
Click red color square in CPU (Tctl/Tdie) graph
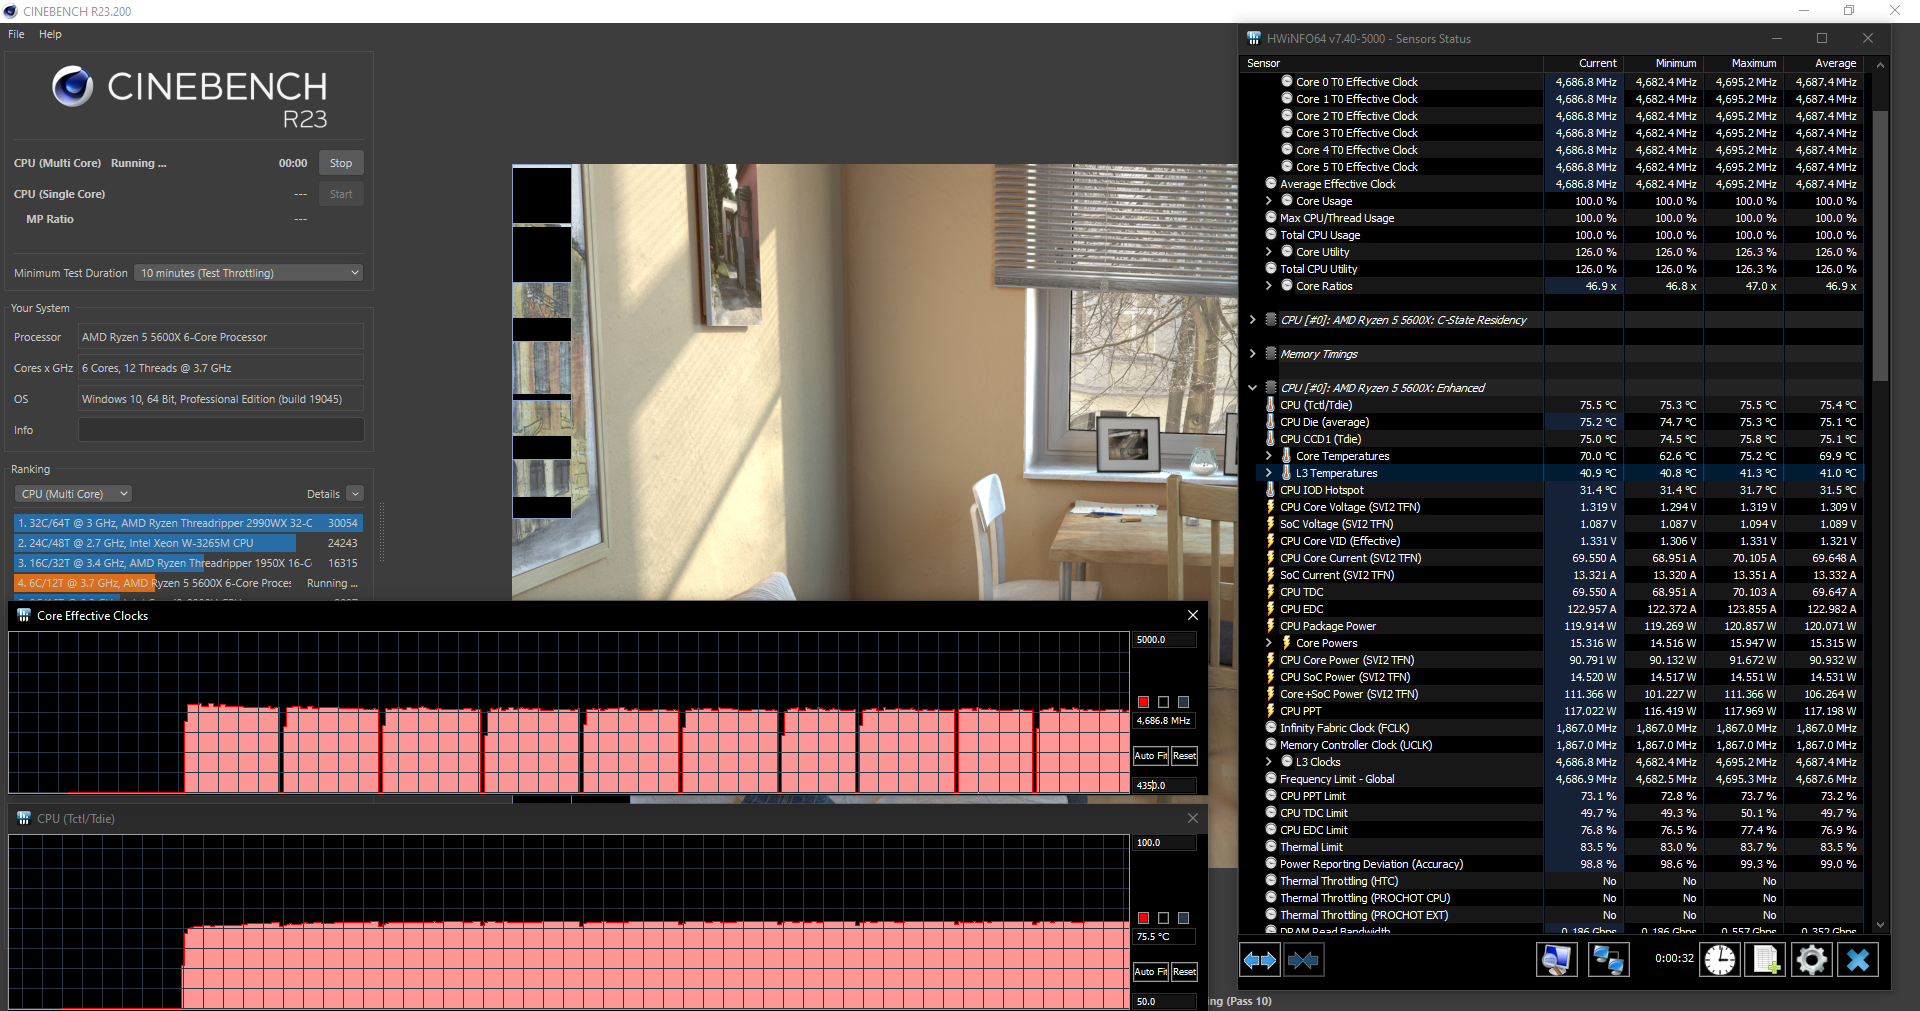coord(1144,918)
